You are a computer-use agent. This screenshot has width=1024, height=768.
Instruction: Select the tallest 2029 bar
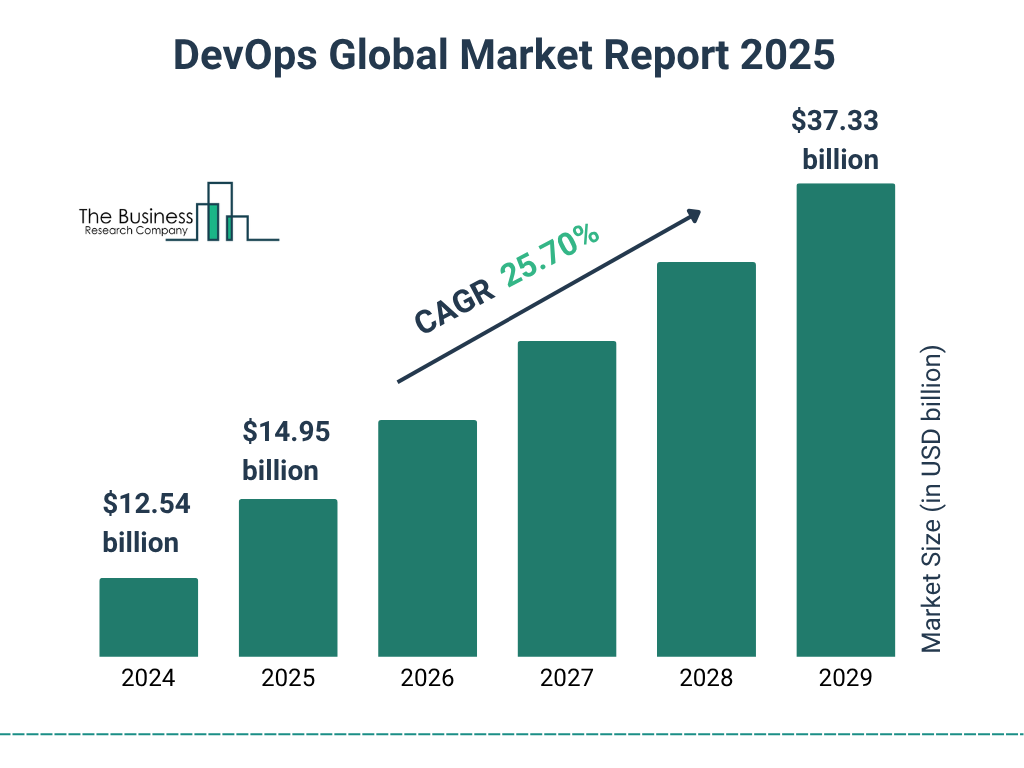[845, 420]
